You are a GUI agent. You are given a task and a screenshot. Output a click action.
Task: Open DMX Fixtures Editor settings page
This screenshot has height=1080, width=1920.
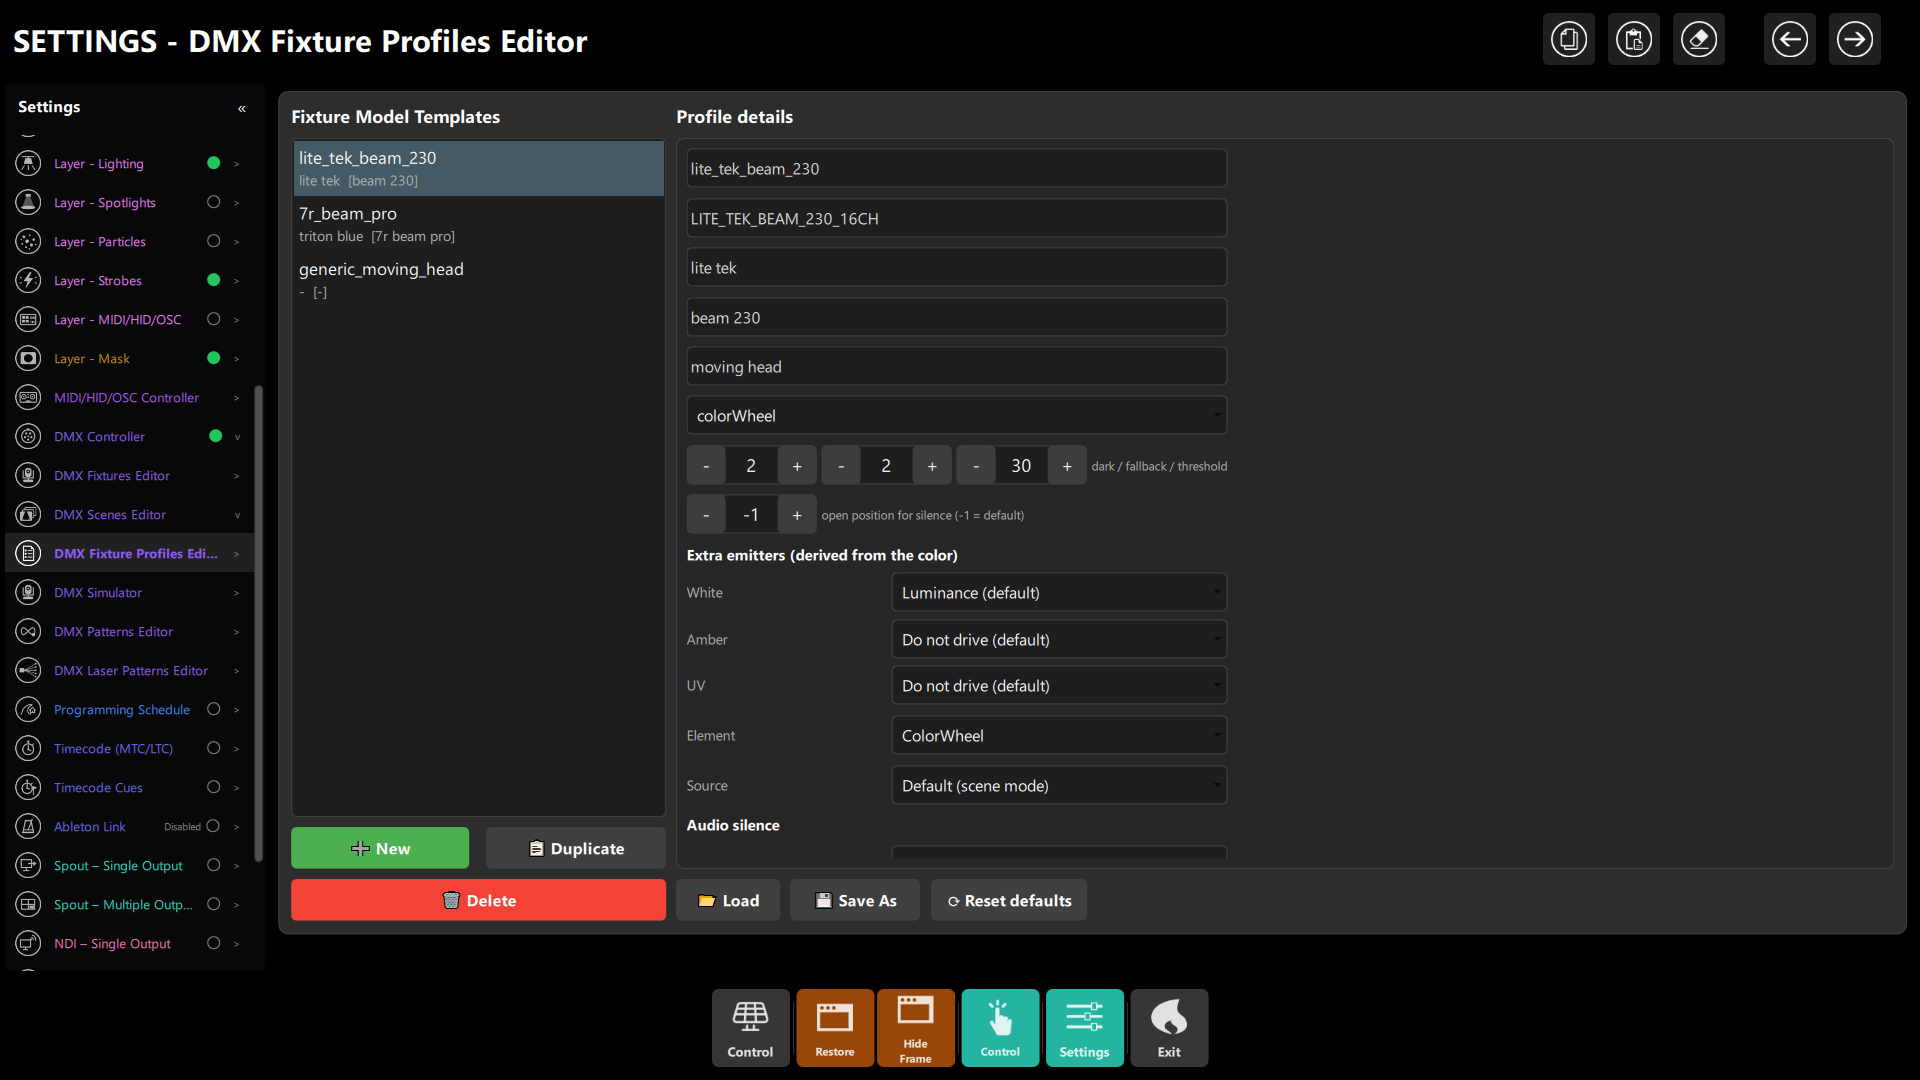coord(112,475)
